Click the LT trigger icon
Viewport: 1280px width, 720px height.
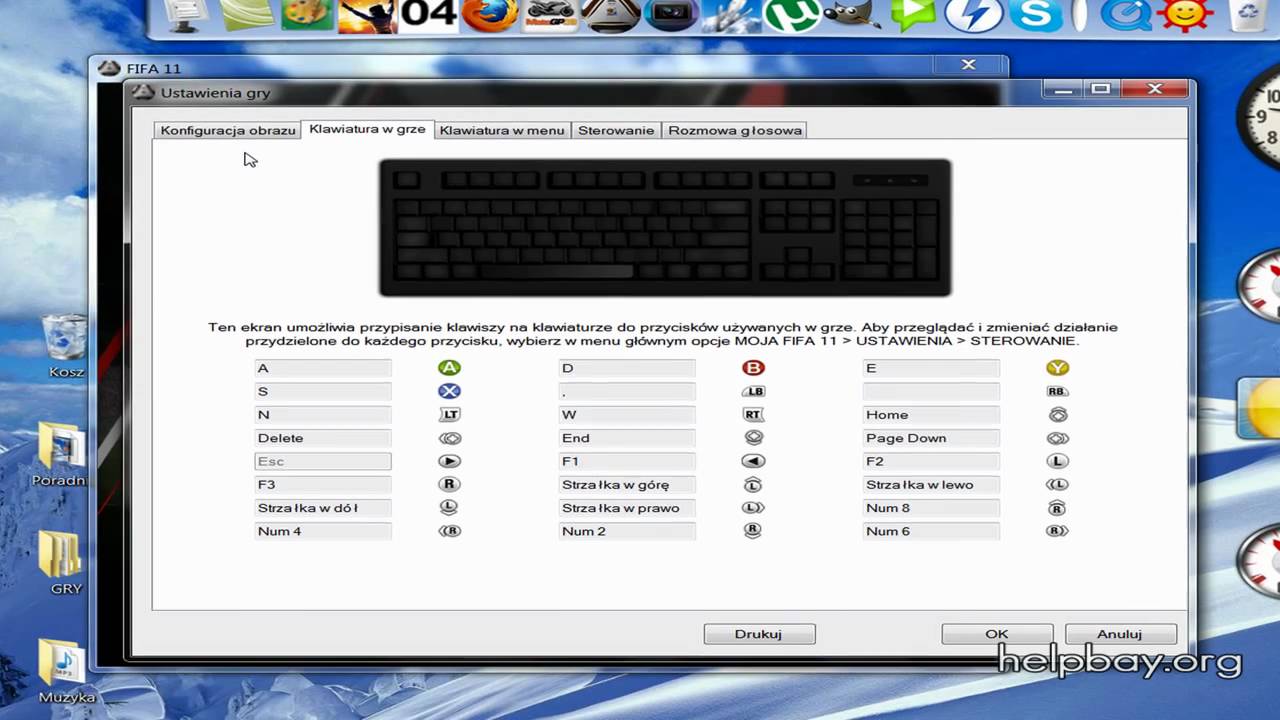pos(450,414)
